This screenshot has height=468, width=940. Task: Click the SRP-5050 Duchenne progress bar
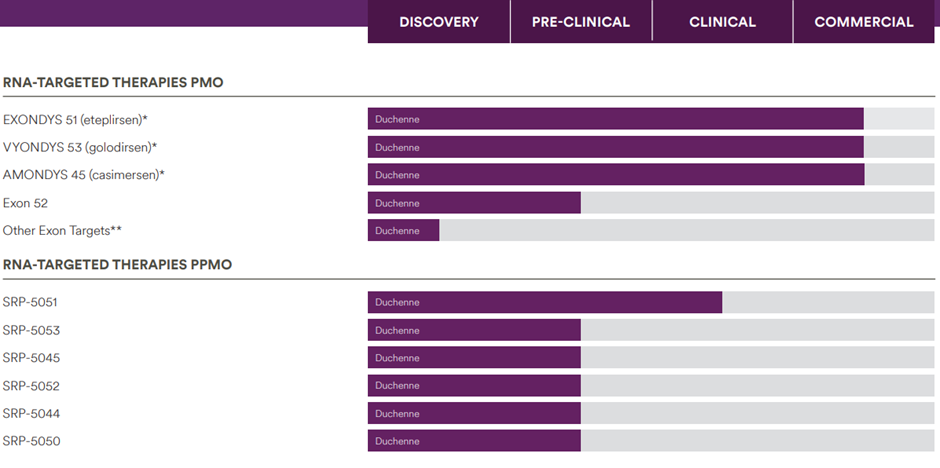tap(474, 440)
